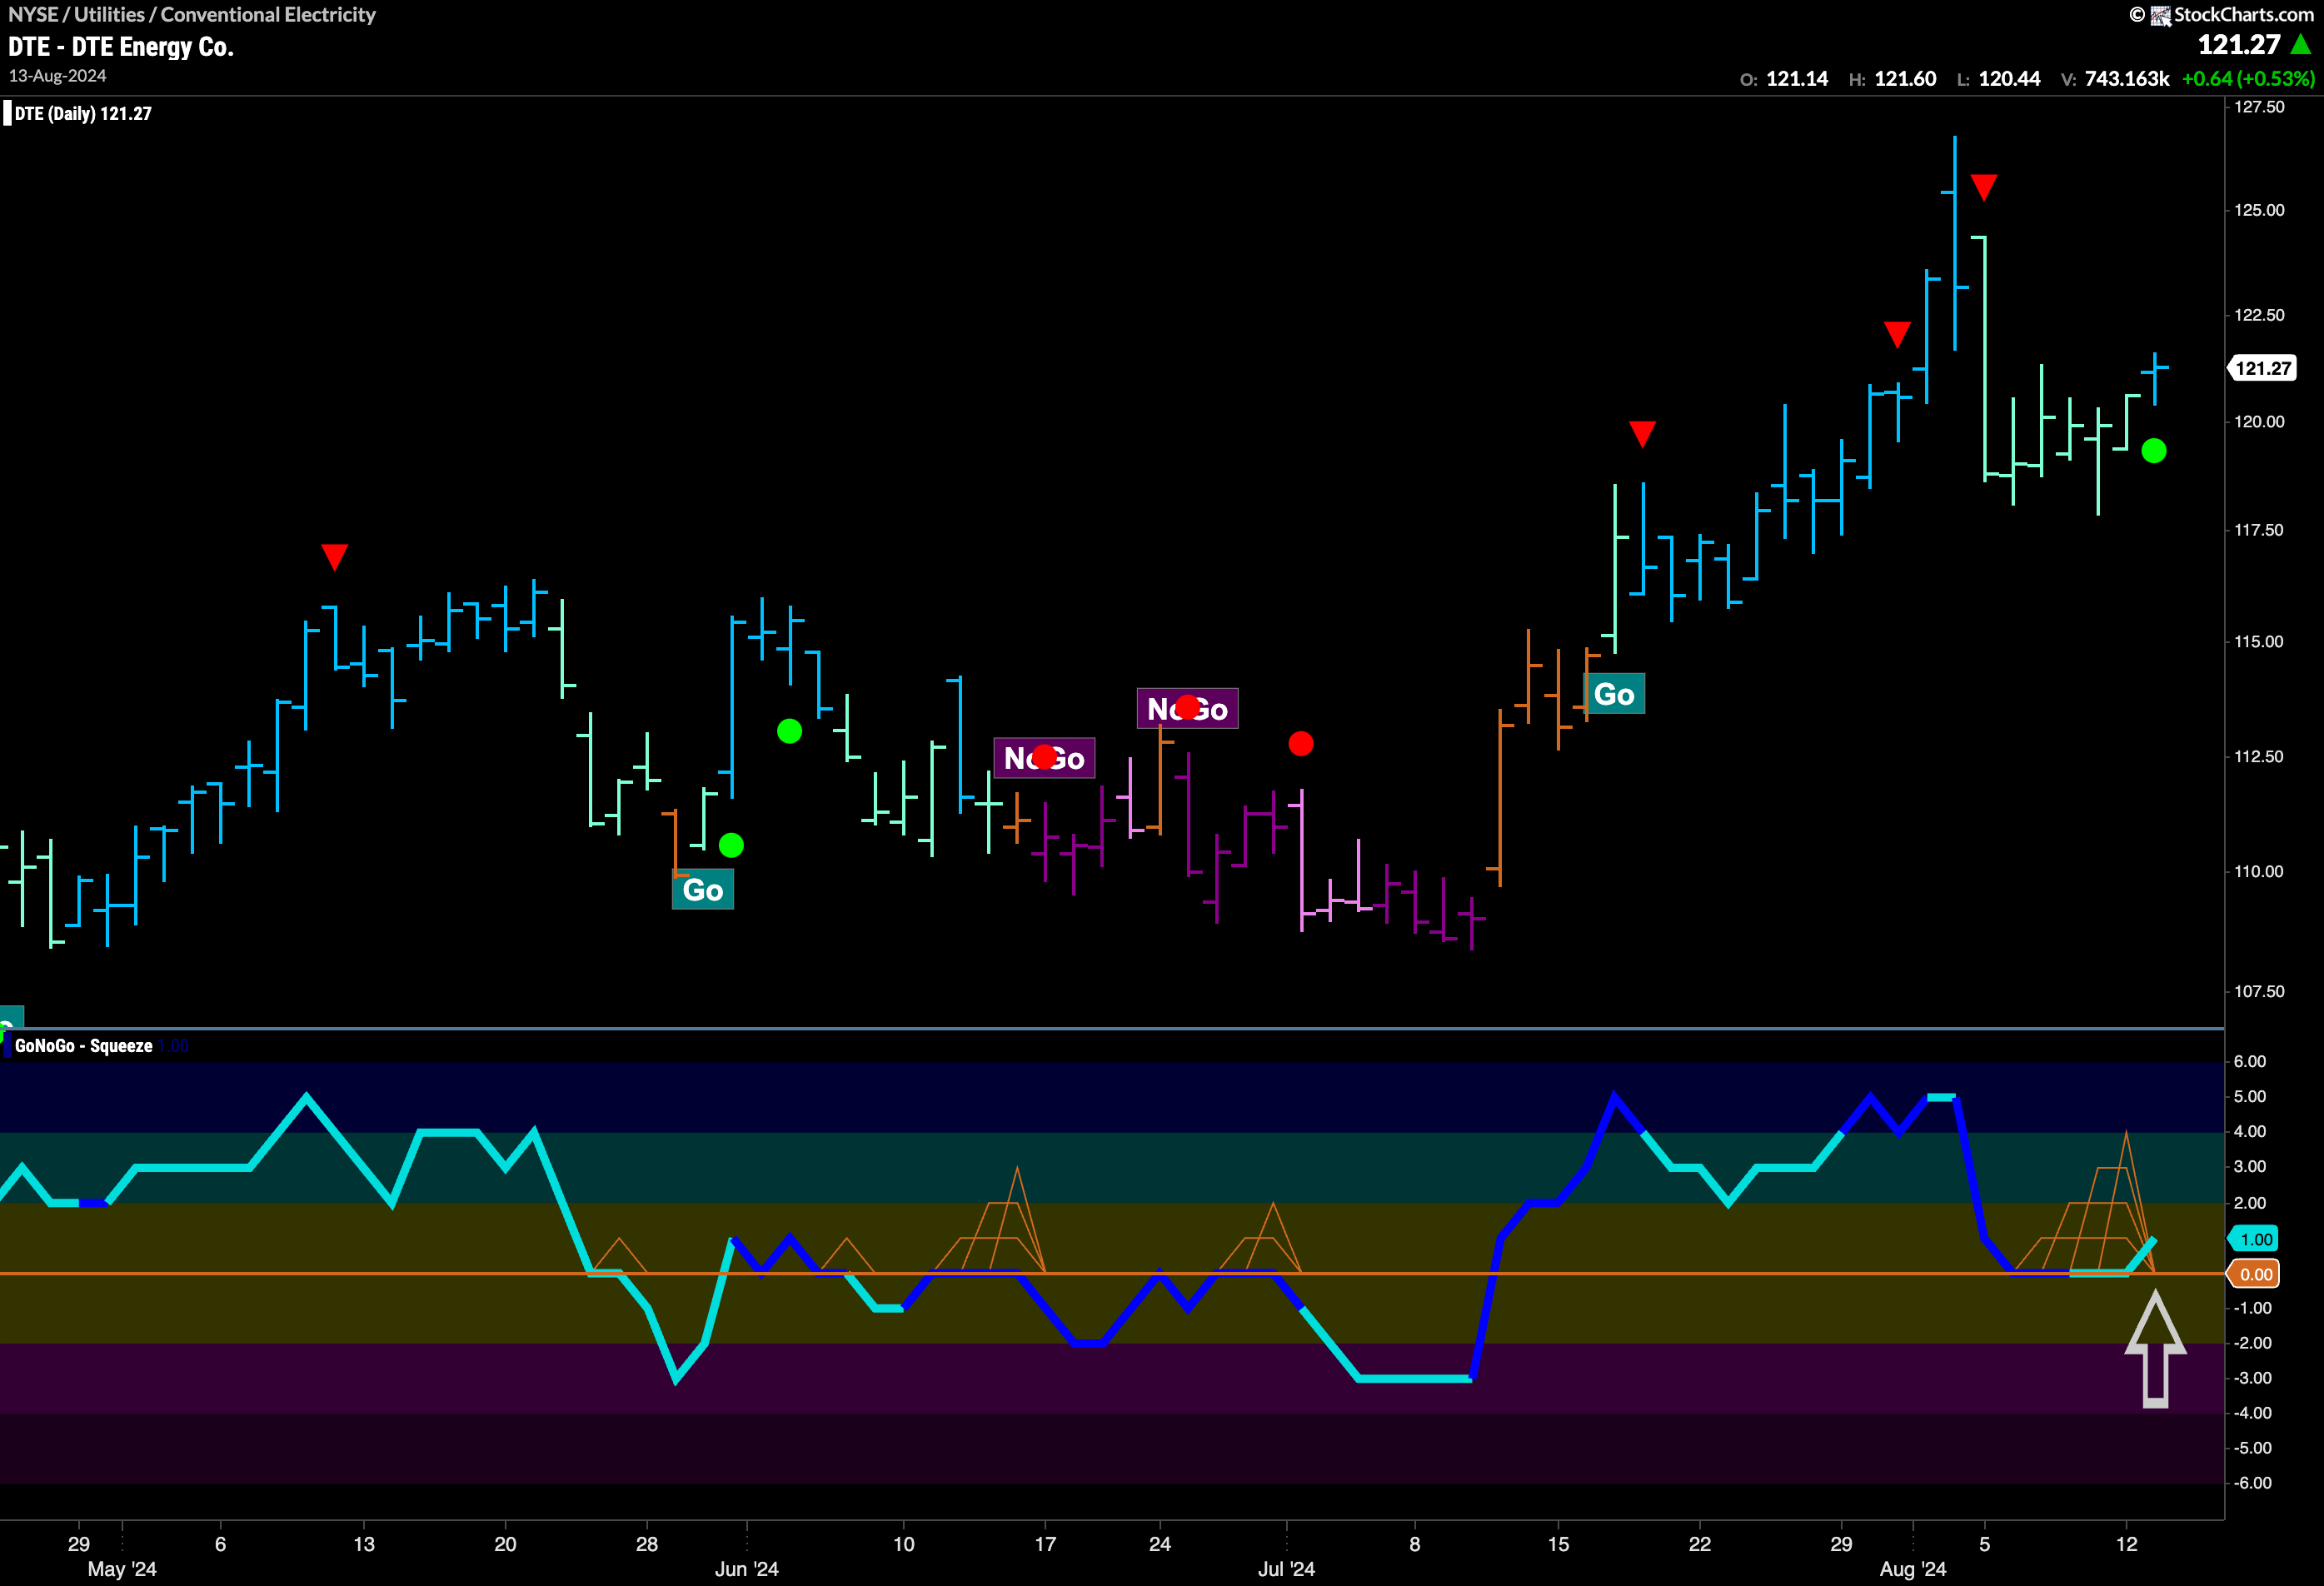Image resolution: width=2324 pixels, height=1586 pixels.
Task: Click the 22 date tick in July
Action: 1699,1544
